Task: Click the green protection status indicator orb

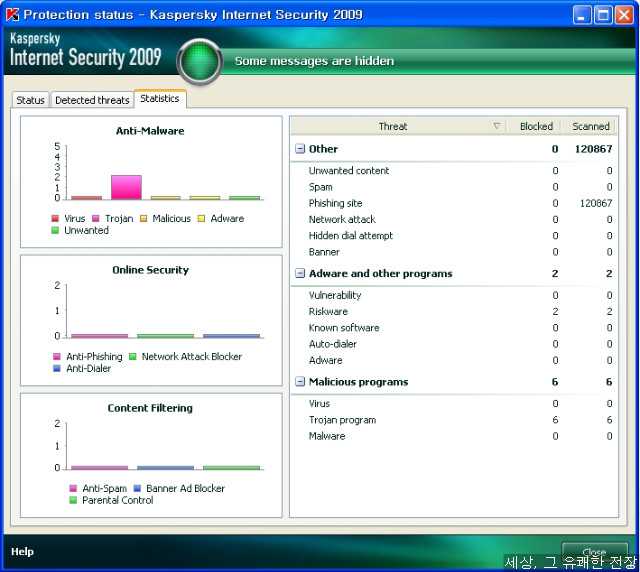Action: [200, 62]
